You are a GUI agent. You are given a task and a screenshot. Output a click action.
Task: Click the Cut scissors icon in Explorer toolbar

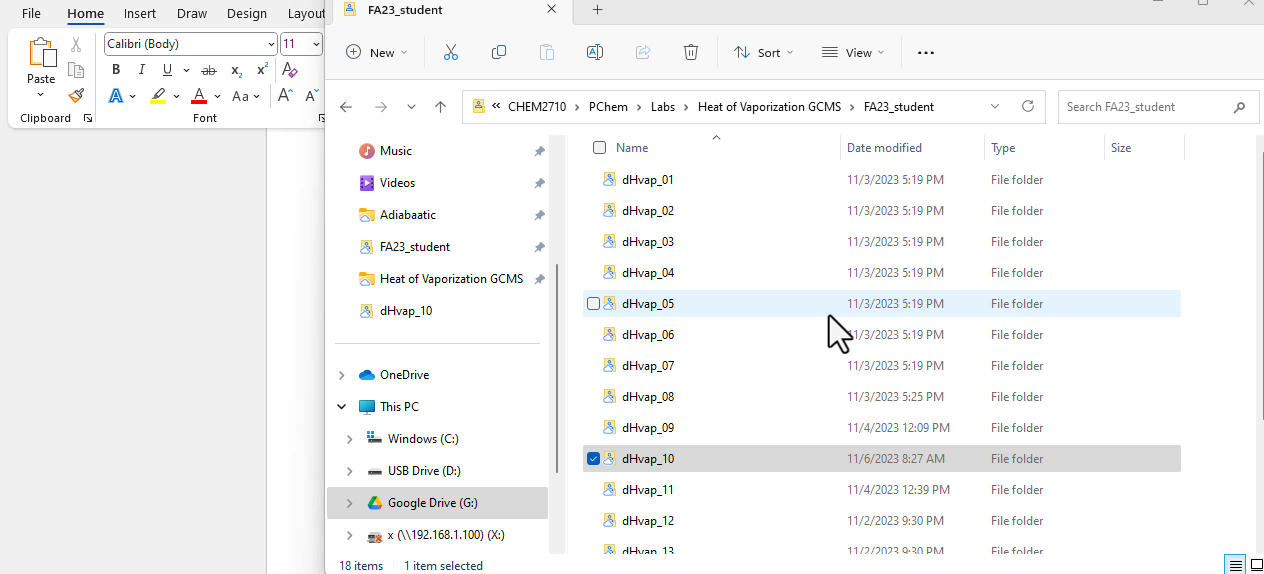coord(450,52)
